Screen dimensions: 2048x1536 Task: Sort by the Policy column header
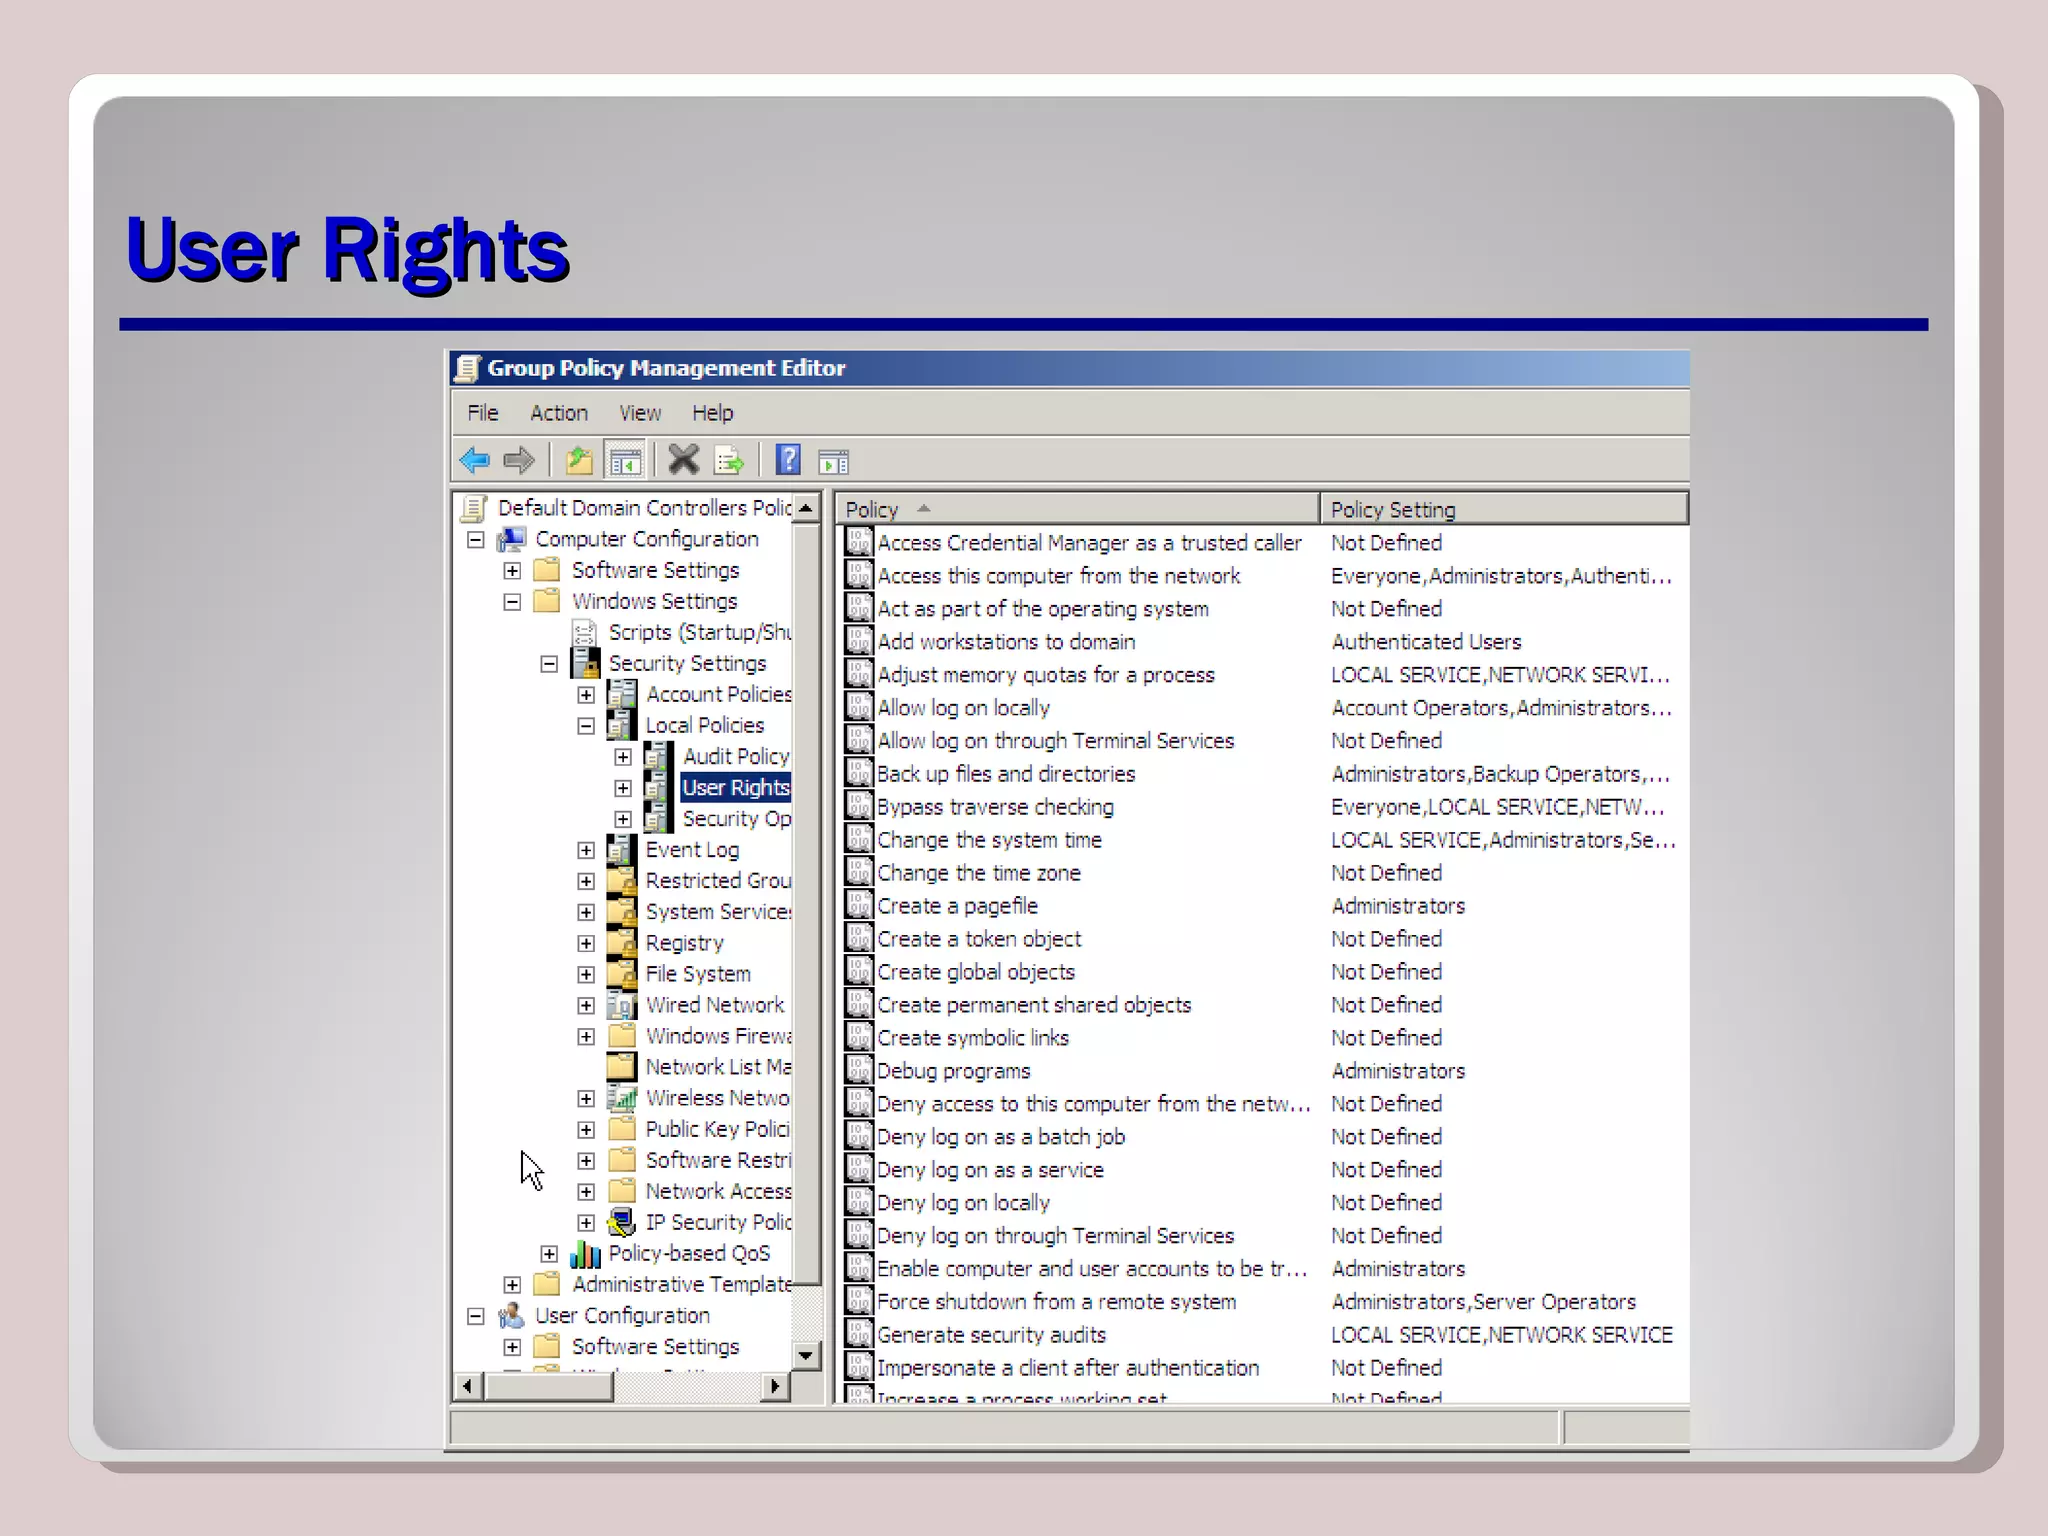(x=1078, y=509)
